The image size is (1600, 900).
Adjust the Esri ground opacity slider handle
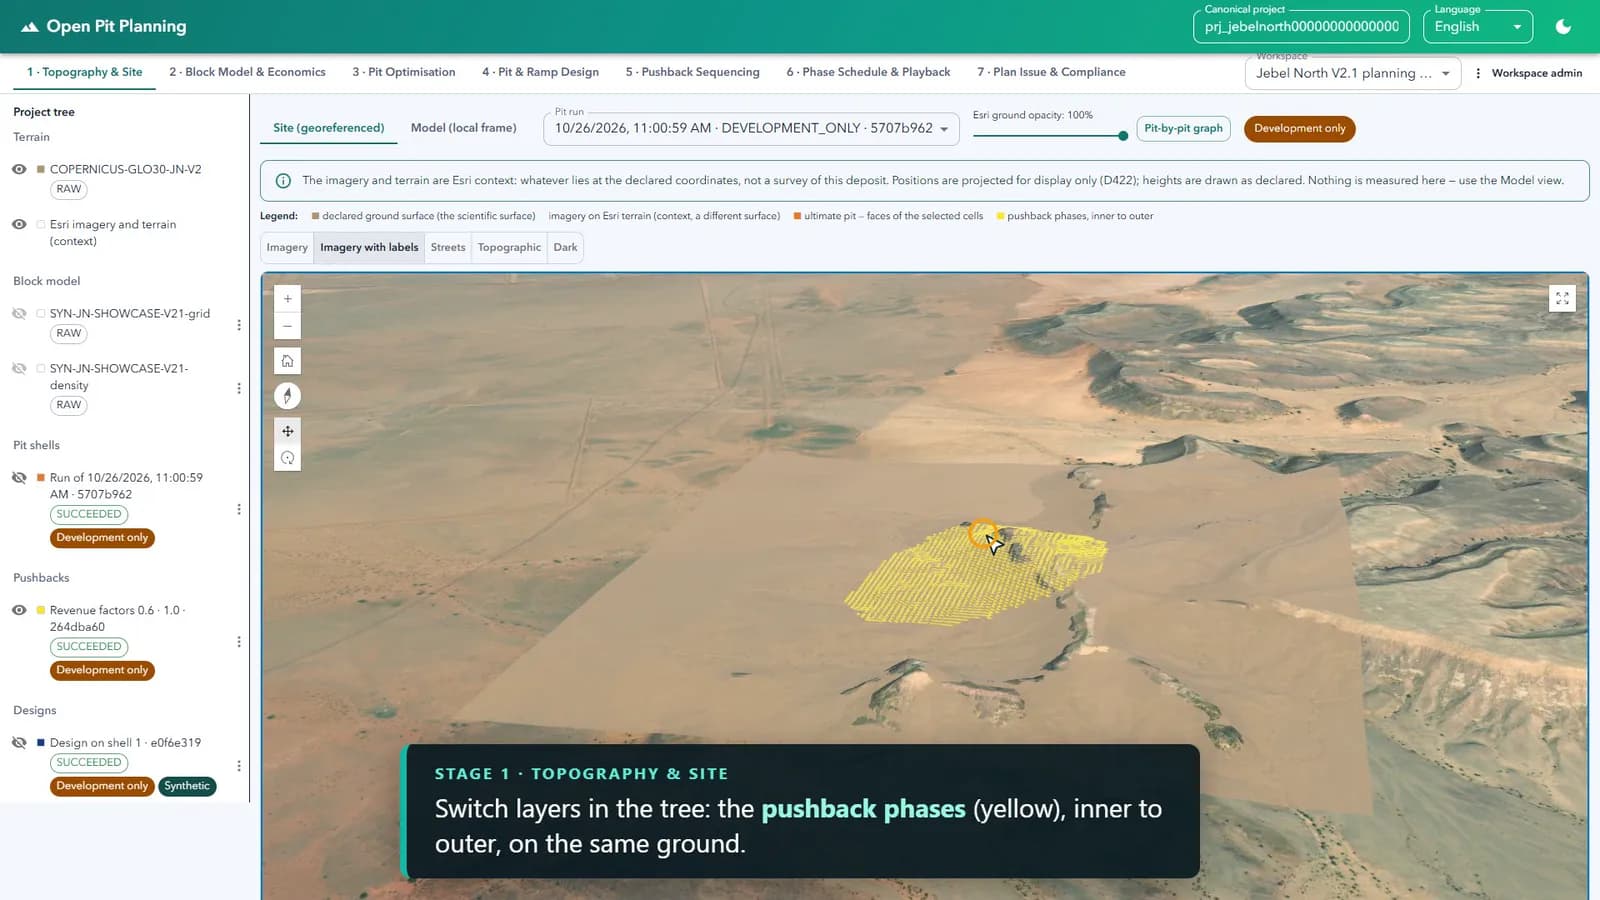pos(1123,136)
